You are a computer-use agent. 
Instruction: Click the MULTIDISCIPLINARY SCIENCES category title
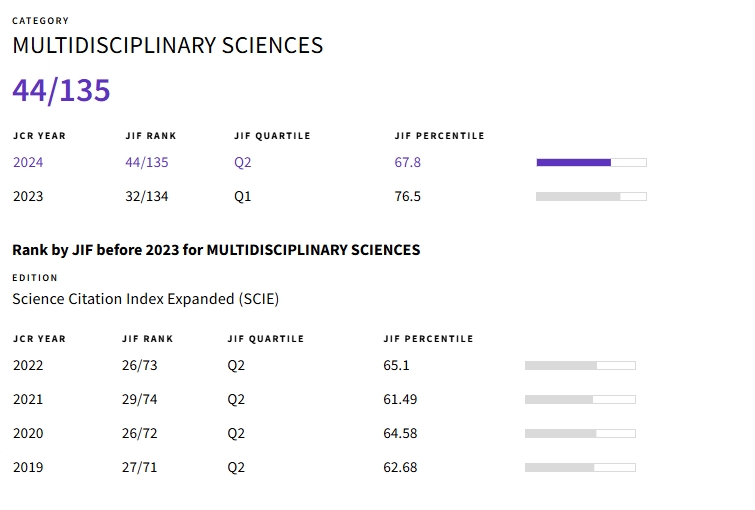pyautogui.click(x=167, y=45)
